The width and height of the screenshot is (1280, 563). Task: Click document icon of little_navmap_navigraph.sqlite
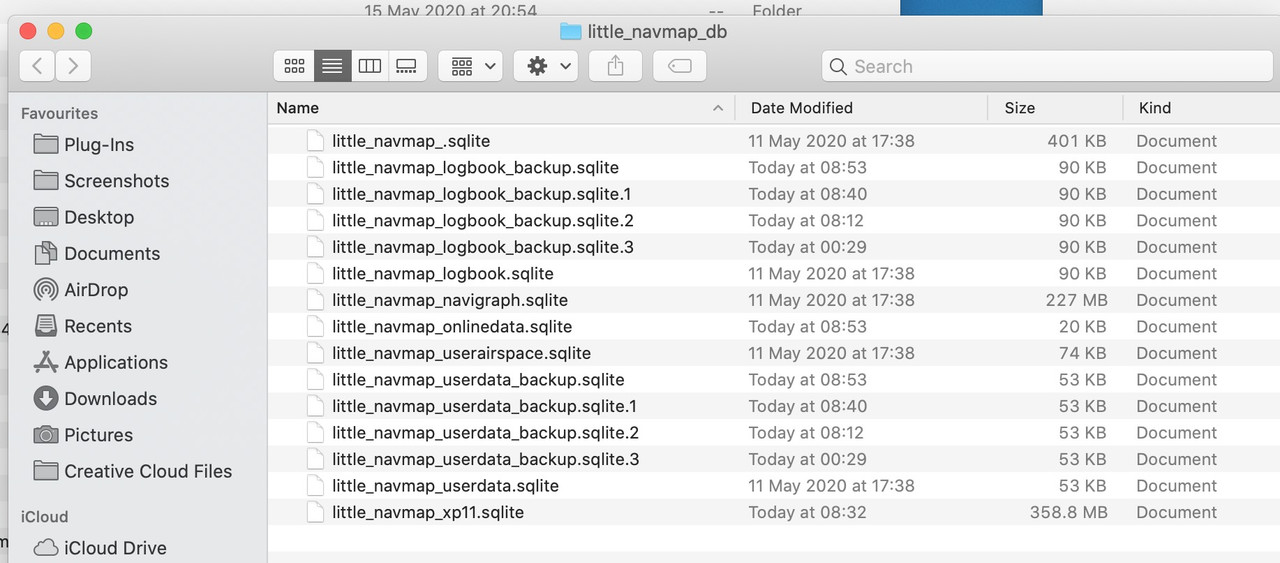pos(315,300)
